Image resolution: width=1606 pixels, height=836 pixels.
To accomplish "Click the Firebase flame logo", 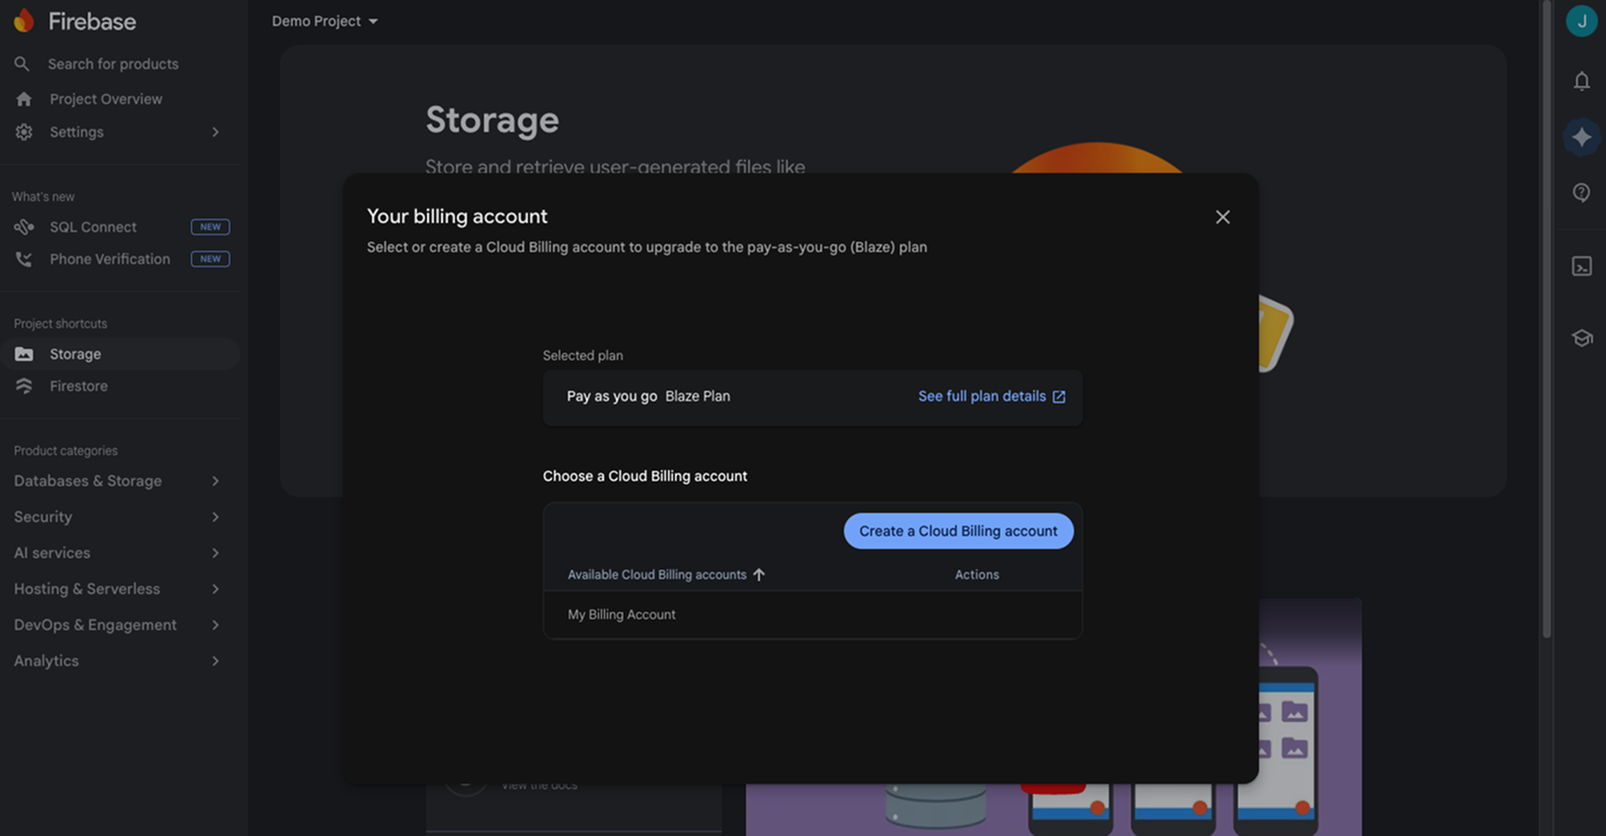I will [x=24, y=20].
